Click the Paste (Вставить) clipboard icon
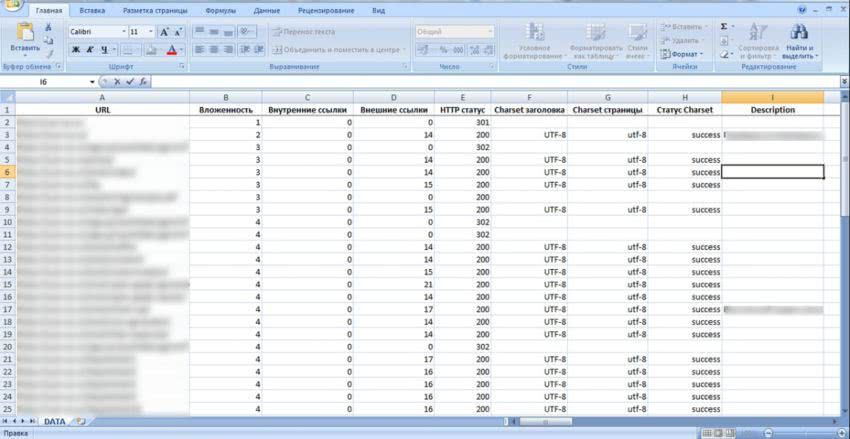 click(25, 36)
